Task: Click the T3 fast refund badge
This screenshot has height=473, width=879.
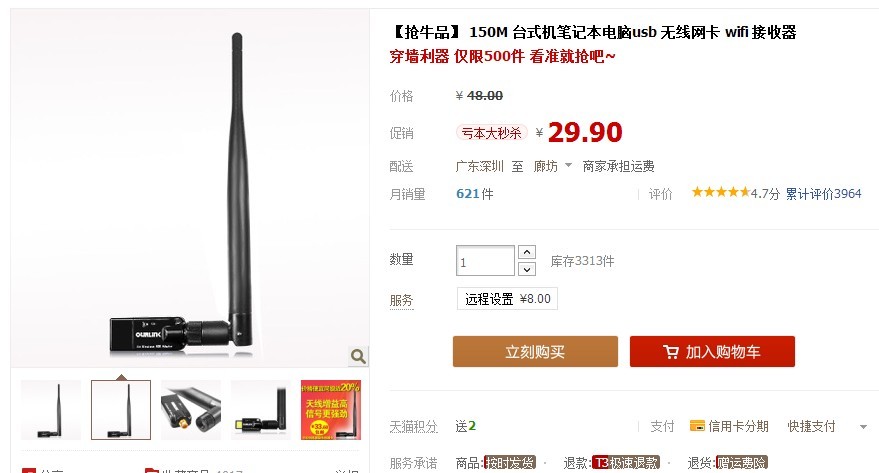Action: [x=626, y=463]
